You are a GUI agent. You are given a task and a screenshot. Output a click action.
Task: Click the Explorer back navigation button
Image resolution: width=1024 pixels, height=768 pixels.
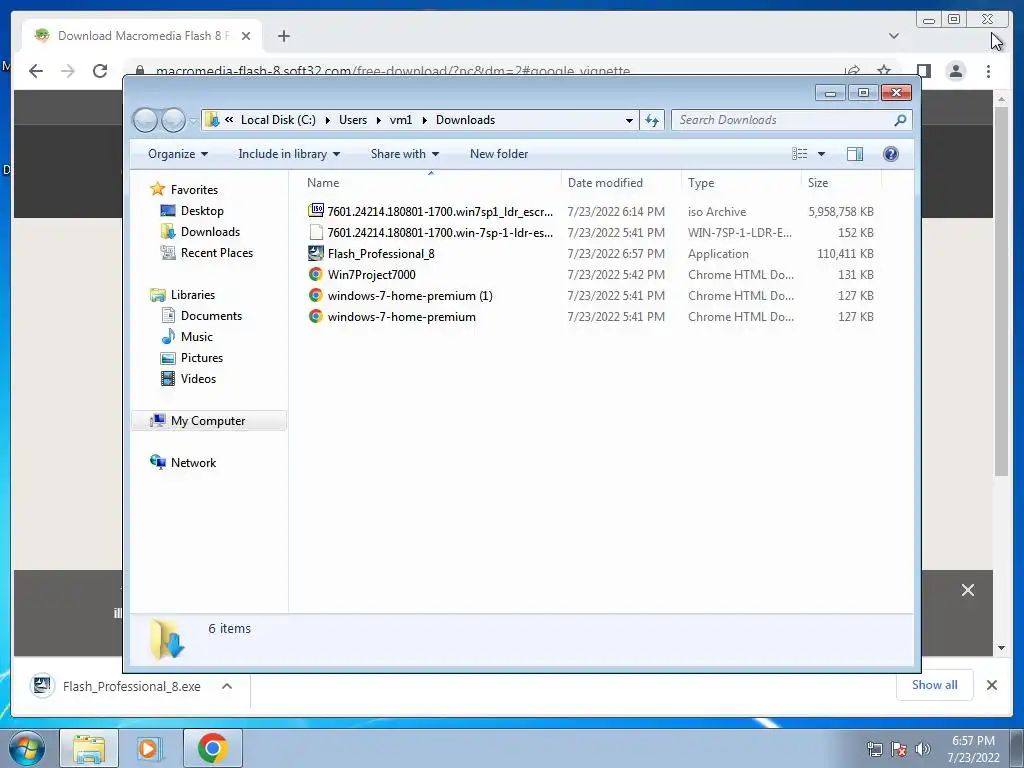coord(146,120)
